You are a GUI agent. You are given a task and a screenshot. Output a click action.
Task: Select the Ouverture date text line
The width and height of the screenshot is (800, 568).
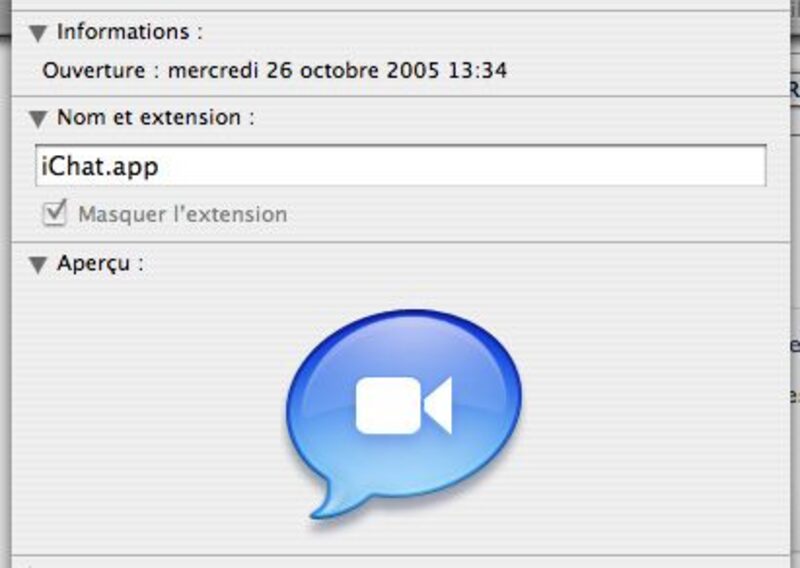coord(274,70)
